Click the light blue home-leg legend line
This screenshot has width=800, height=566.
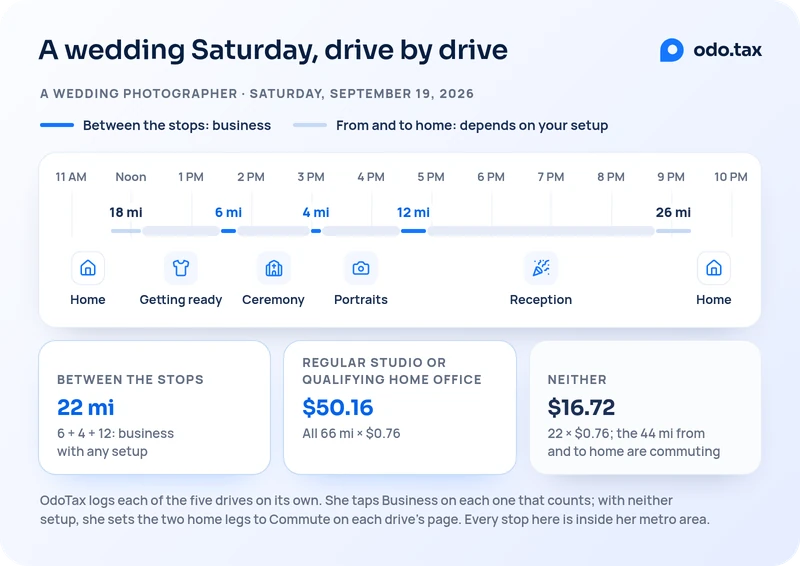(310, 125)
